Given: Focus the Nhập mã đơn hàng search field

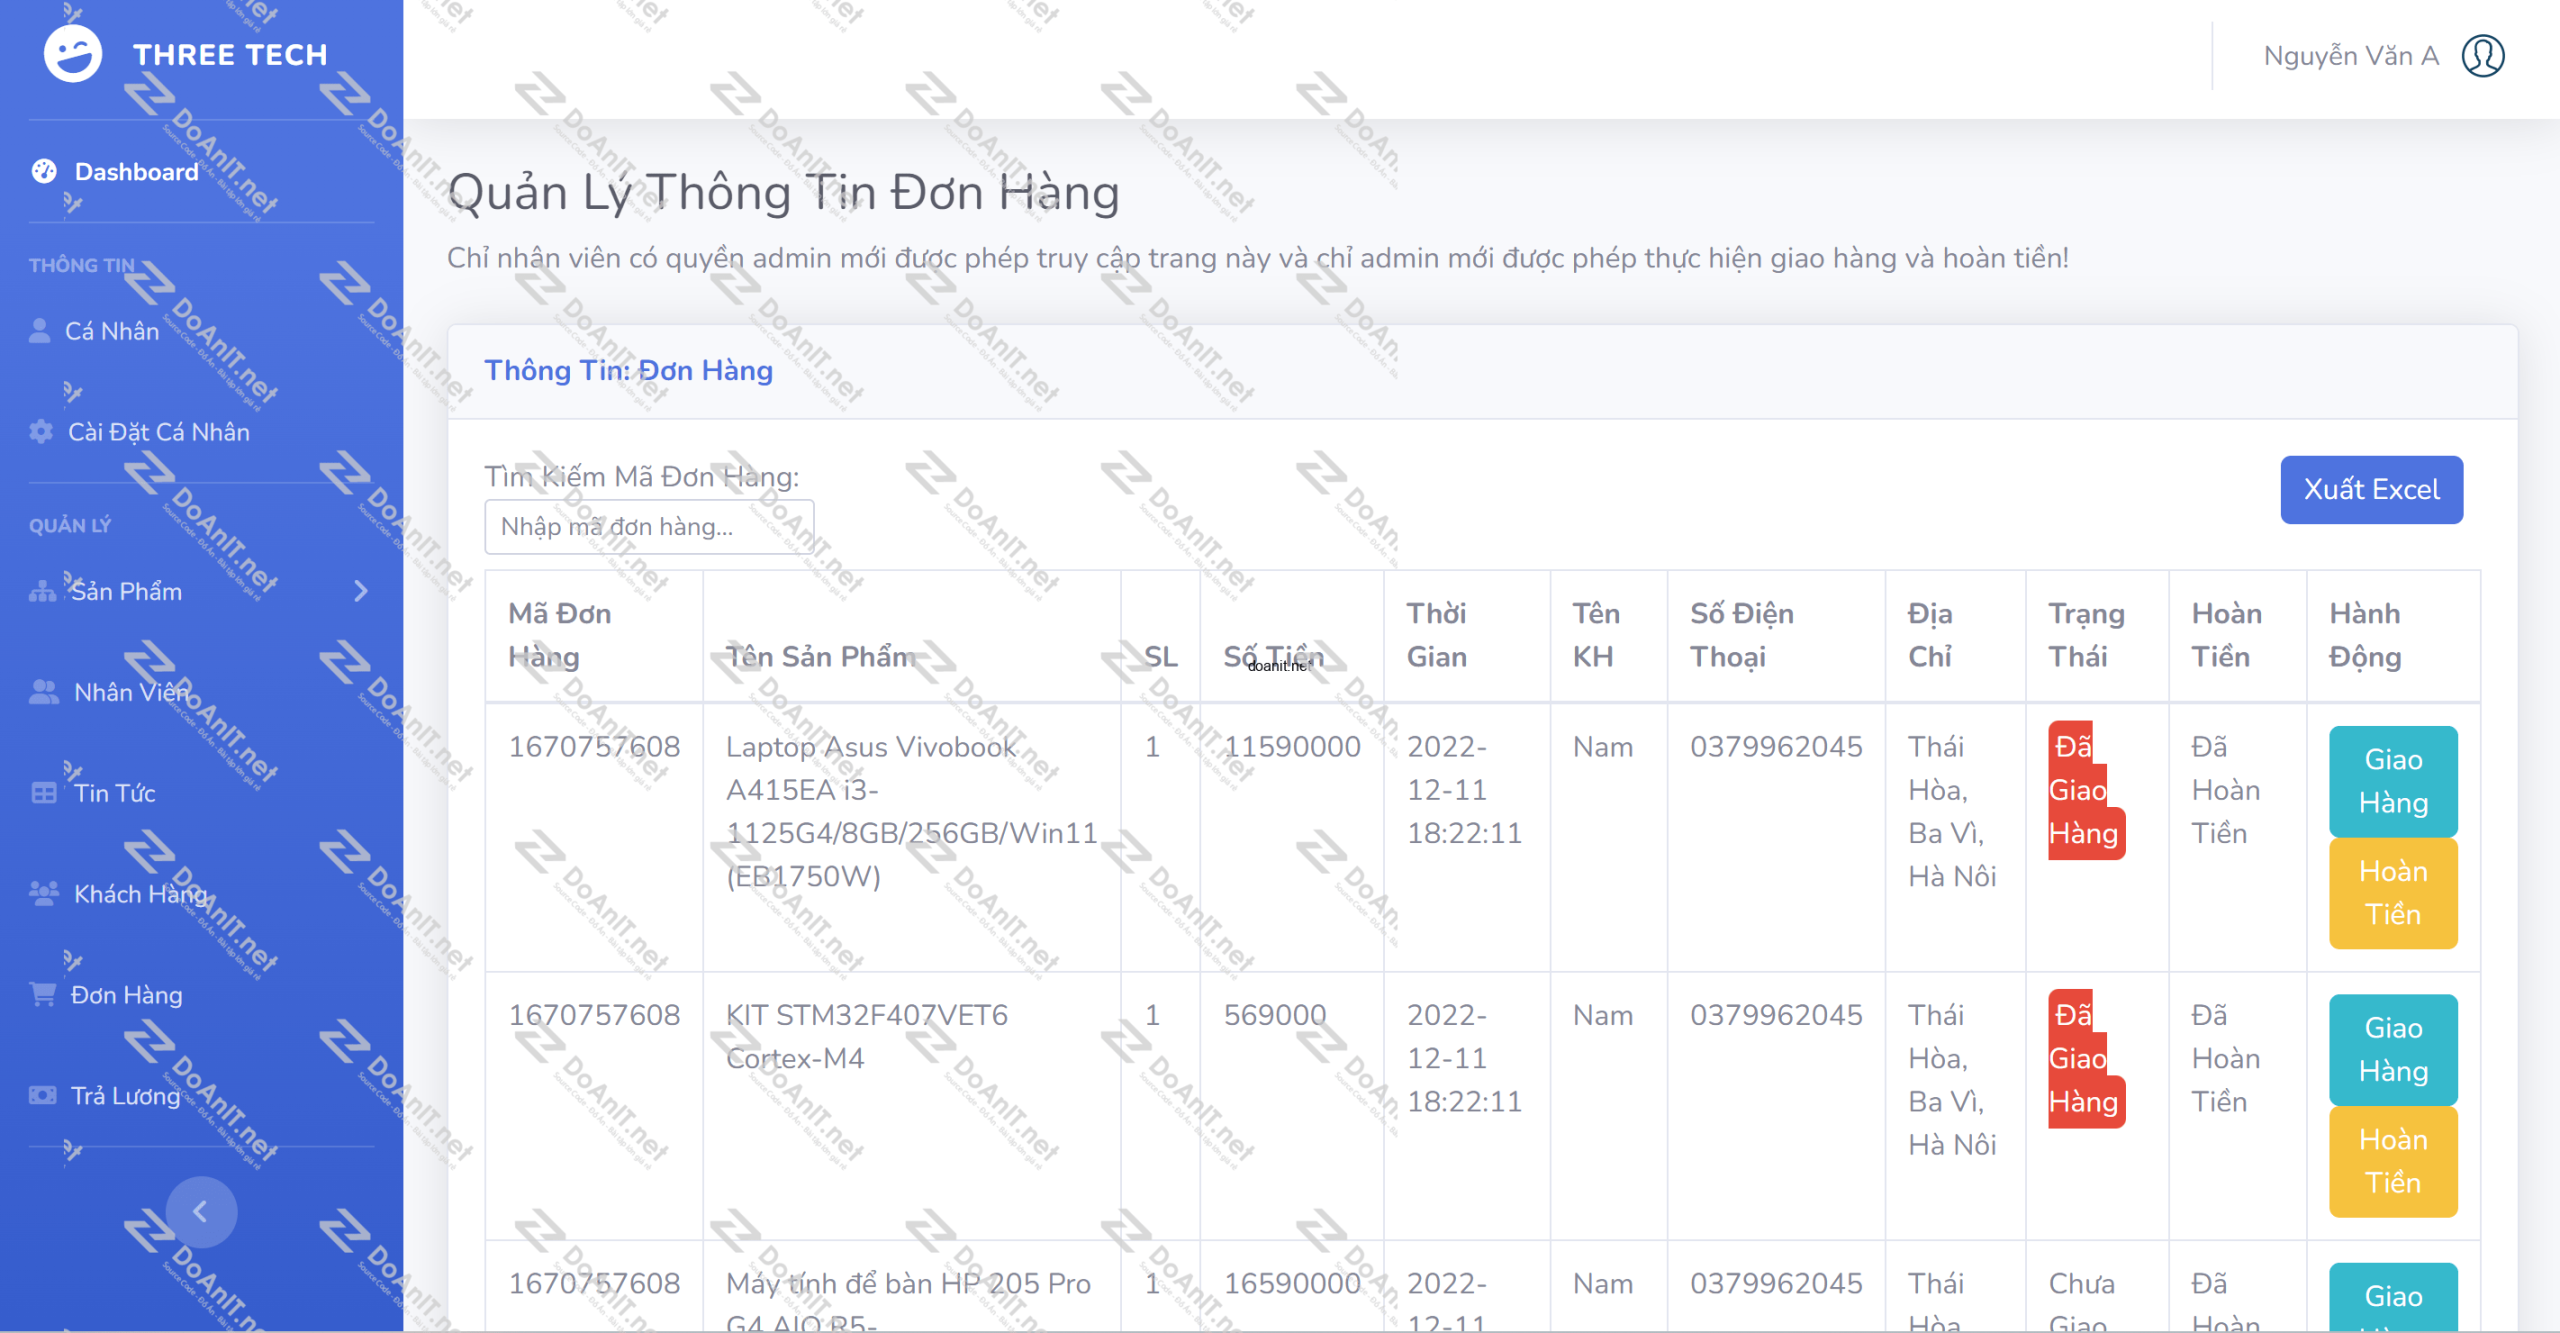Looking at the screenshot, I should coord(649,527).
